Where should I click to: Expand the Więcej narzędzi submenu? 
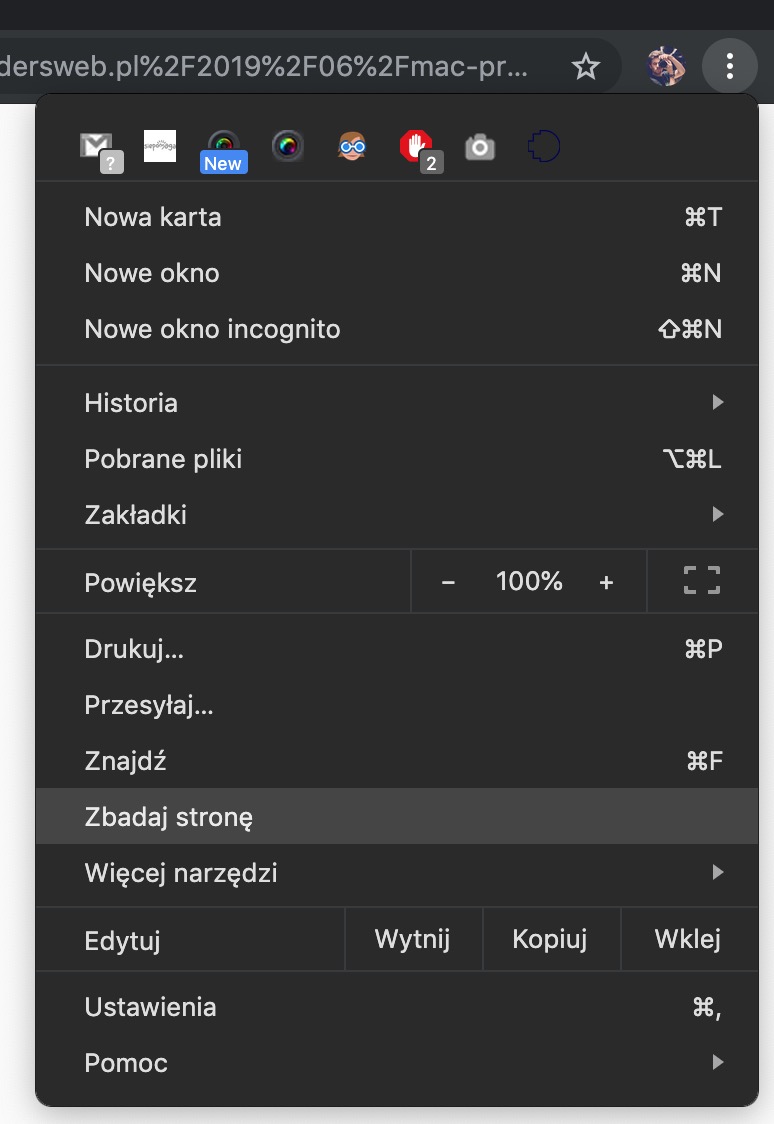click(x=396, y=872)
